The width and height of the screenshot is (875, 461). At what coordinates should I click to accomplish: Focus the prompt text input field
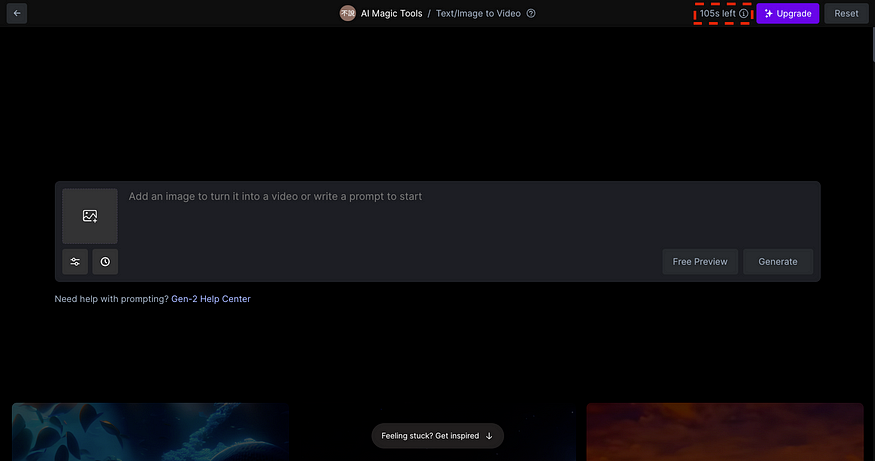pyautogui.click(x=469, y=215)
